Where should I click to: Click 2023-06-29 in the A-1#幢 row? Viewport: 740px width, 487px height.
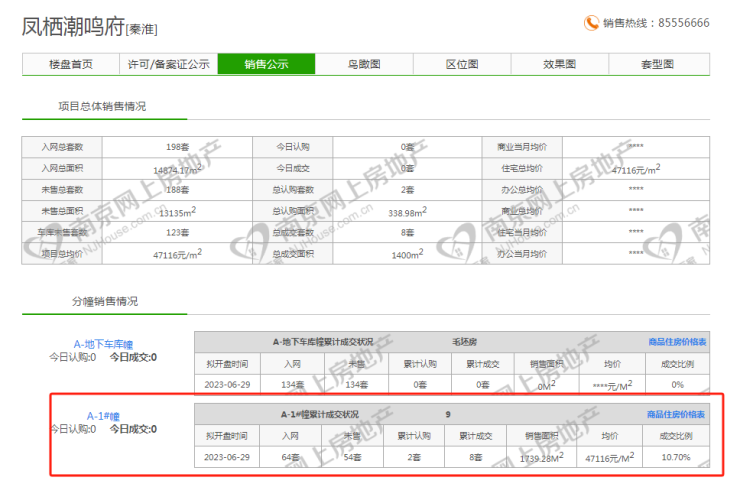[227, 457]
